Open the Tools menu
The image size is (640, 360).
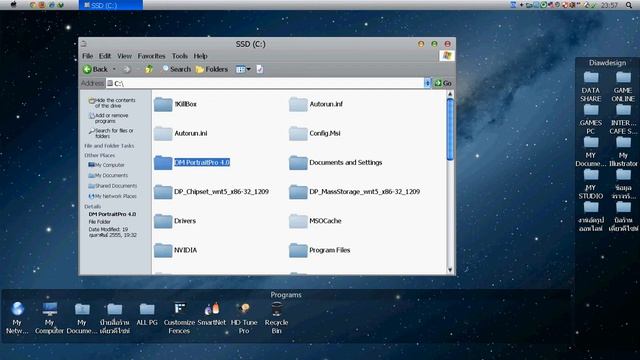tap(180, 56)
